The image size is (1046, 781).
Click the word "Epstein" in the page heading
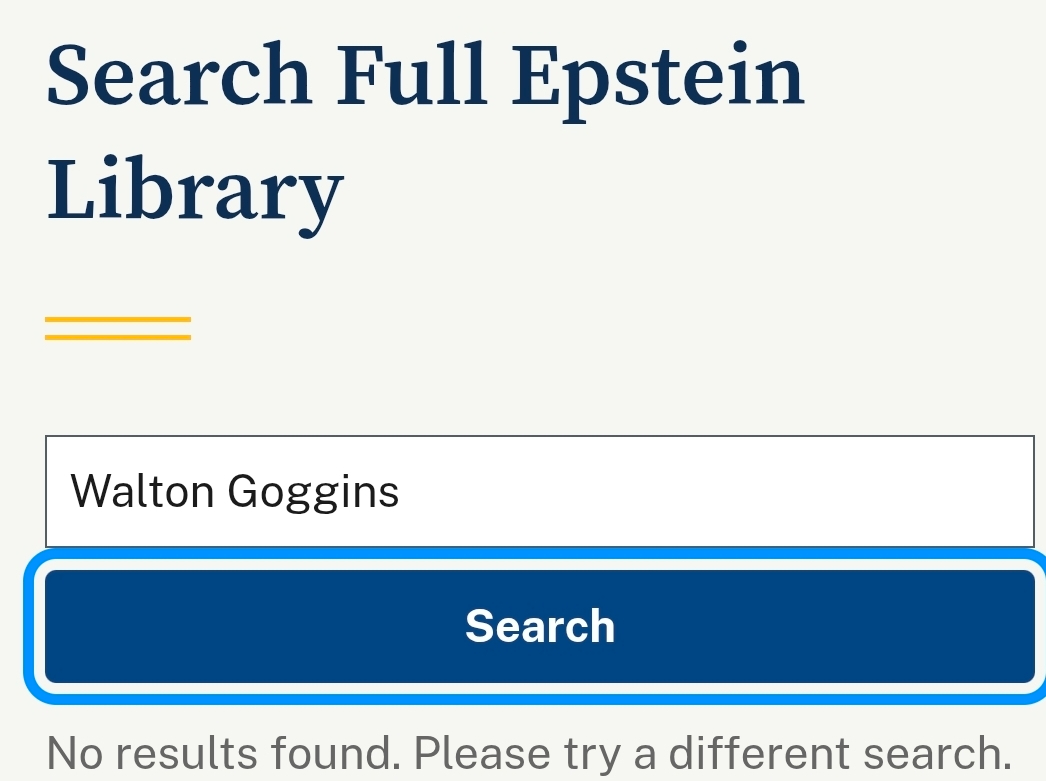pos(658,78)
